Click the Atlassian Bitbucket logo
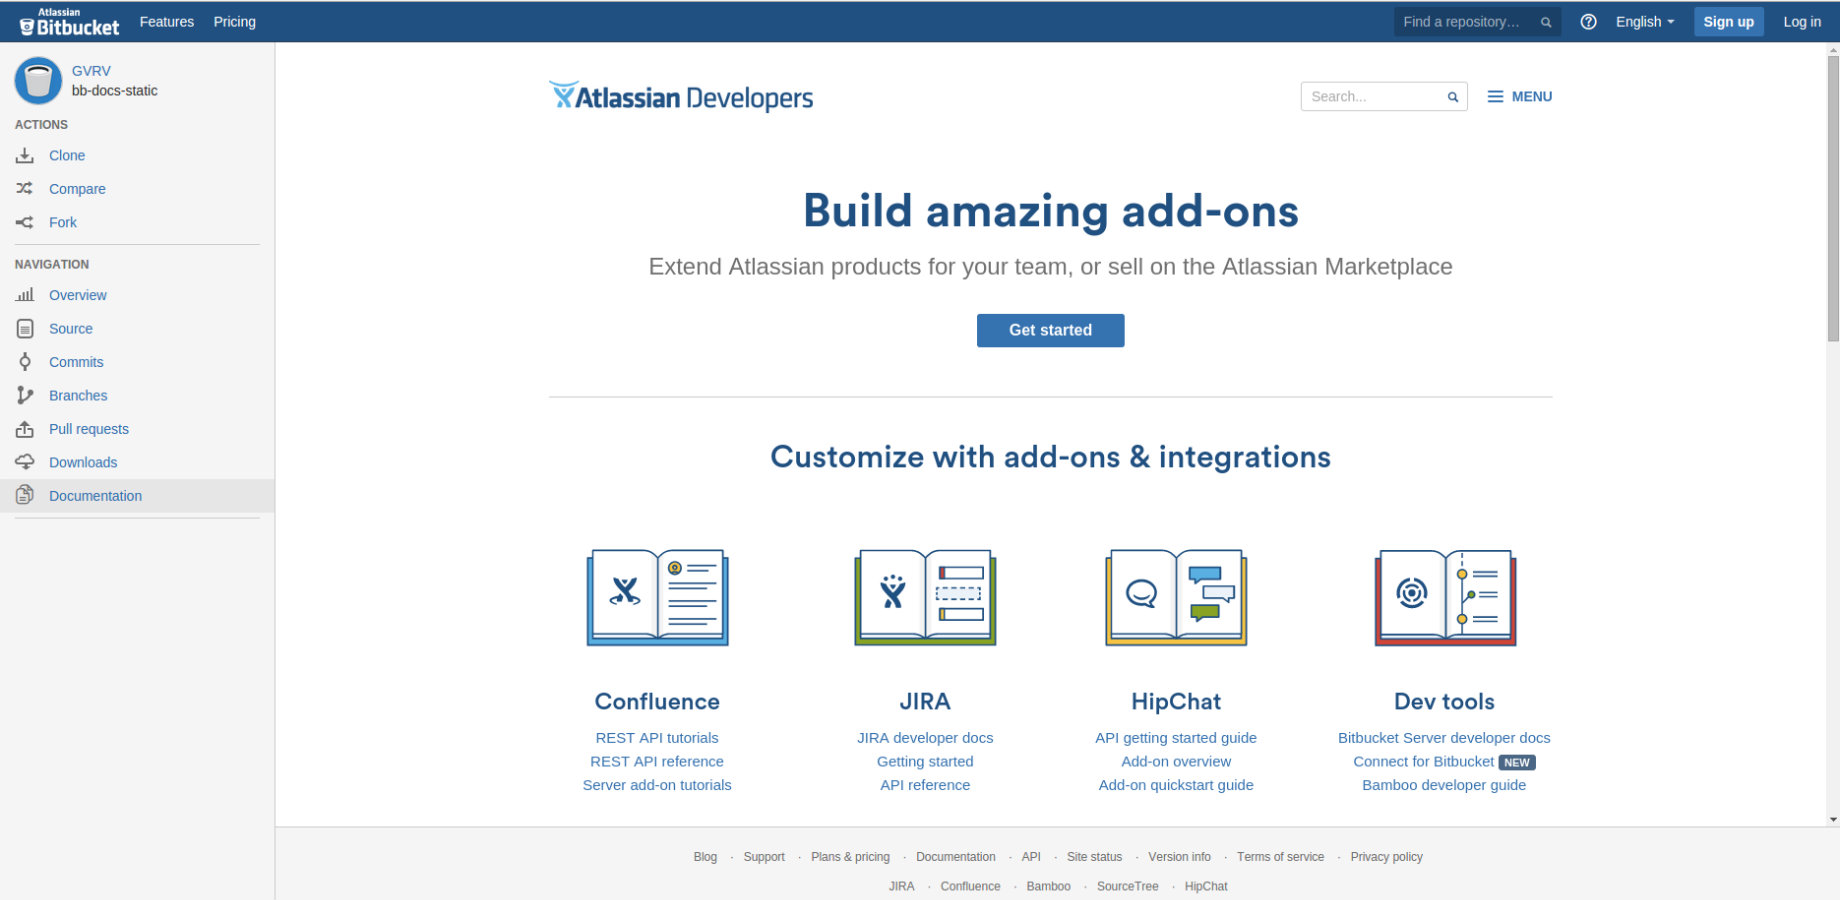This screenshot has width=1840, height=900. (69, 22)
